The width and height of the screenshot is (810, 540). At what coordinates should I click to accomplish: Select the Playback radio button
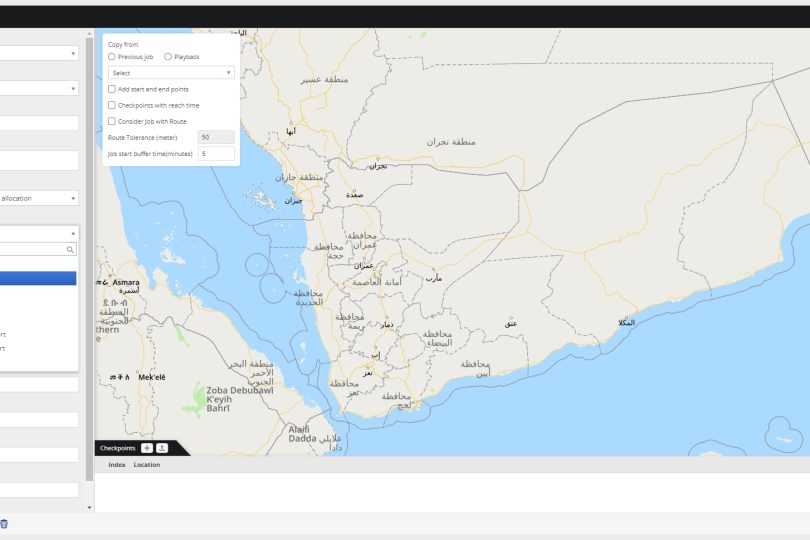168,57
